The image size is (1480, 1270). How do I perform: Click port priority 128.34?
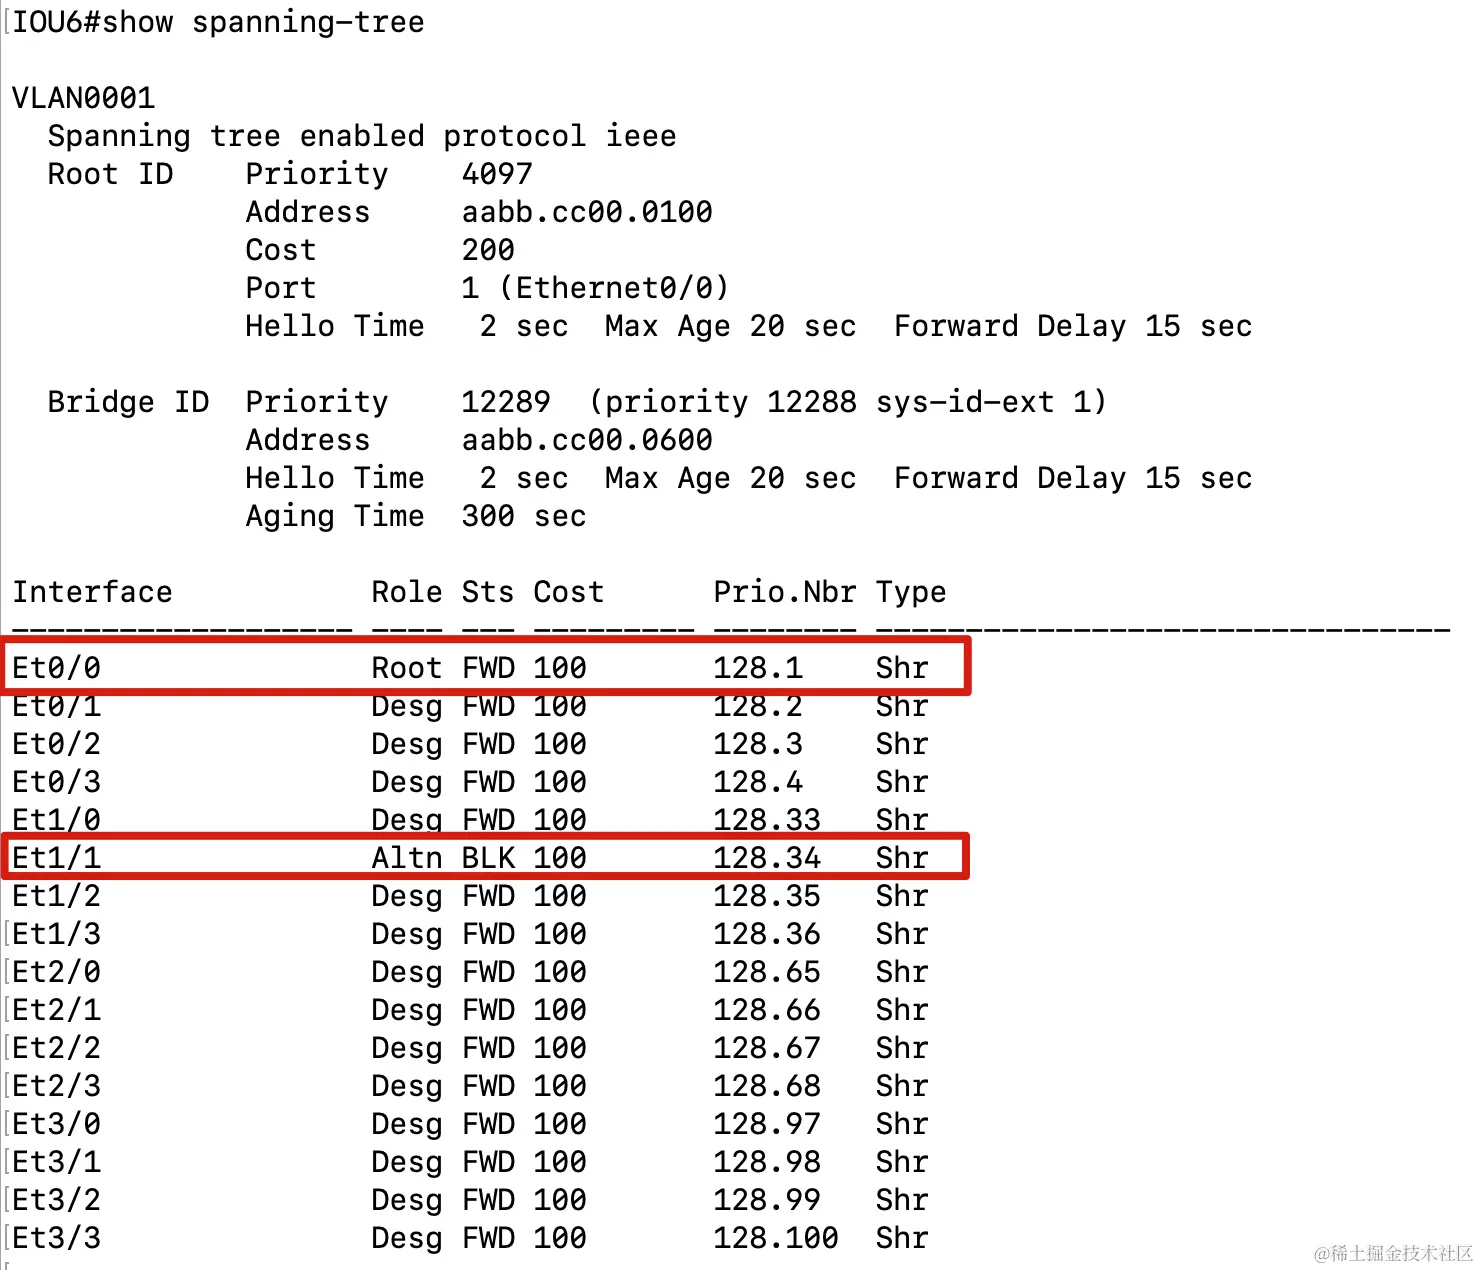click(x=767, y=858)
